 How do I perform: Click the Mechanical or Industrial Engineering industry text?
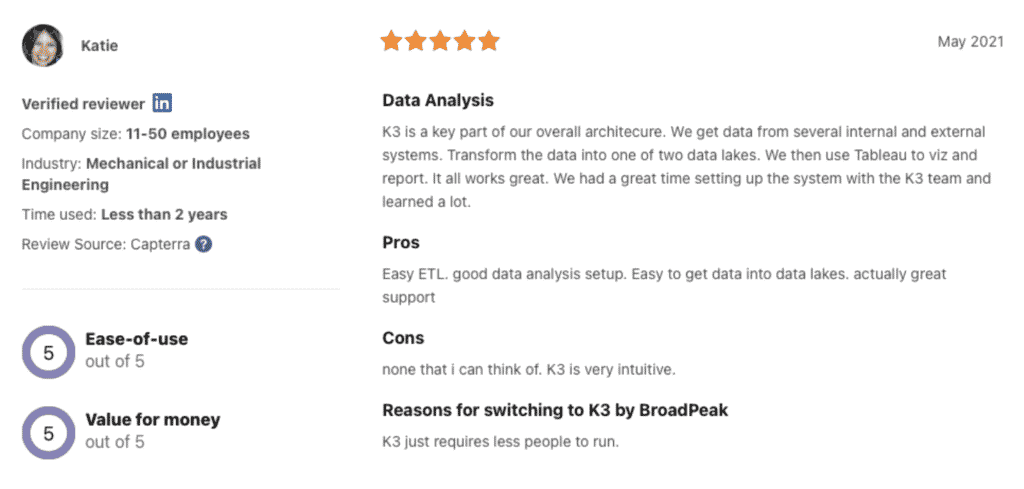pos(141,174)
